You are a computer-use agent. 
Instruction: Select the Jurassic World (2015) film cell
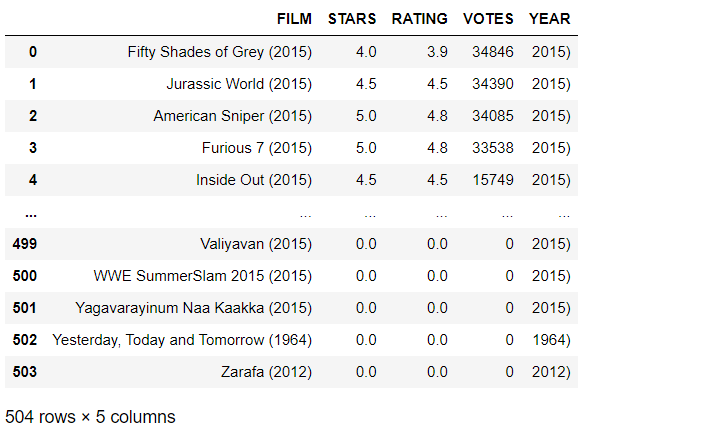(239, 84)
